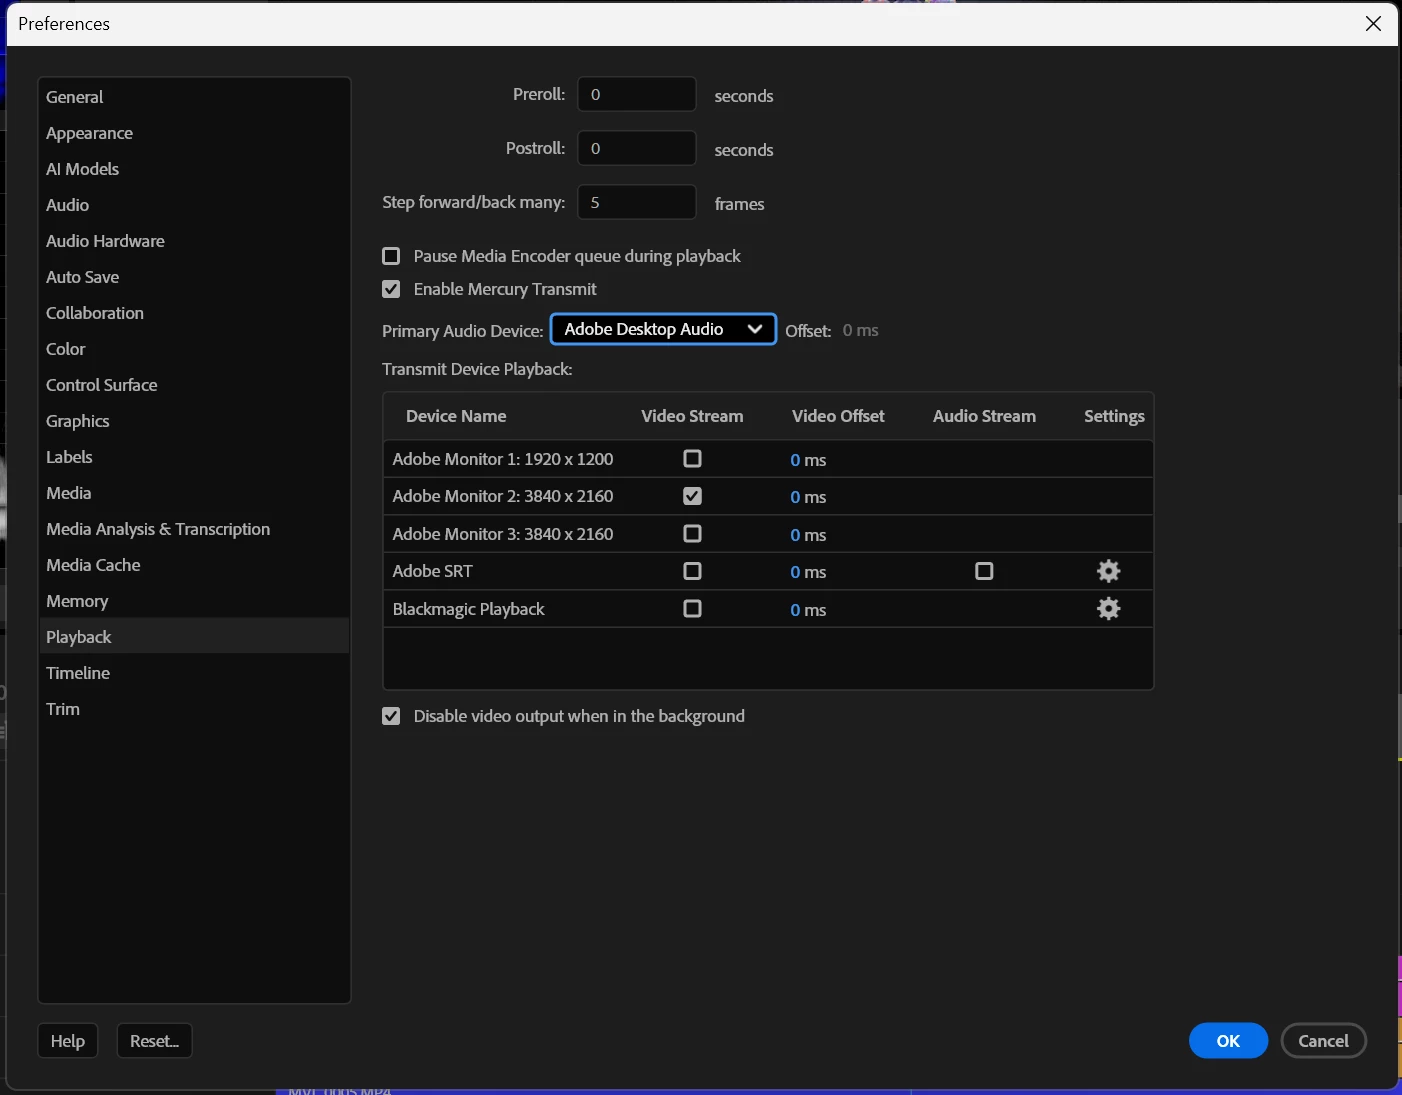Click the Device Name column header
Viewport: 1402px width, 1095px height.
point(456,416)
